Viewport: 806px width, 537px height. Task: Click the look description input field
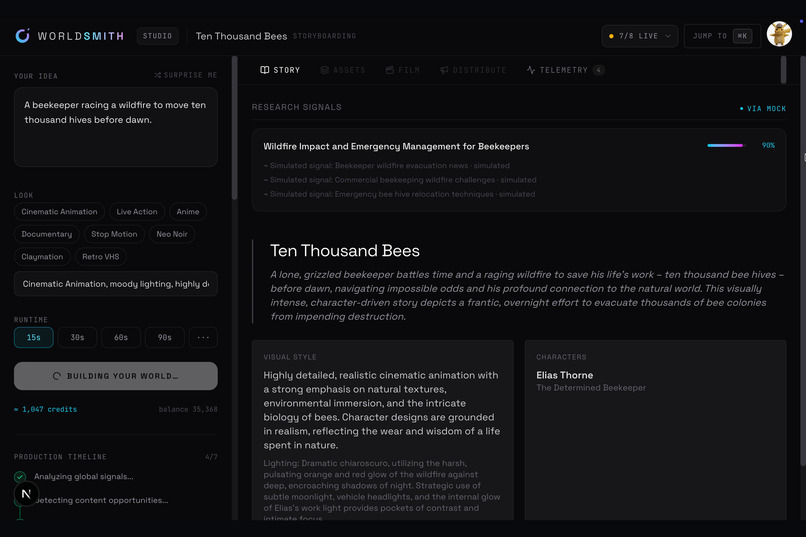116,284
